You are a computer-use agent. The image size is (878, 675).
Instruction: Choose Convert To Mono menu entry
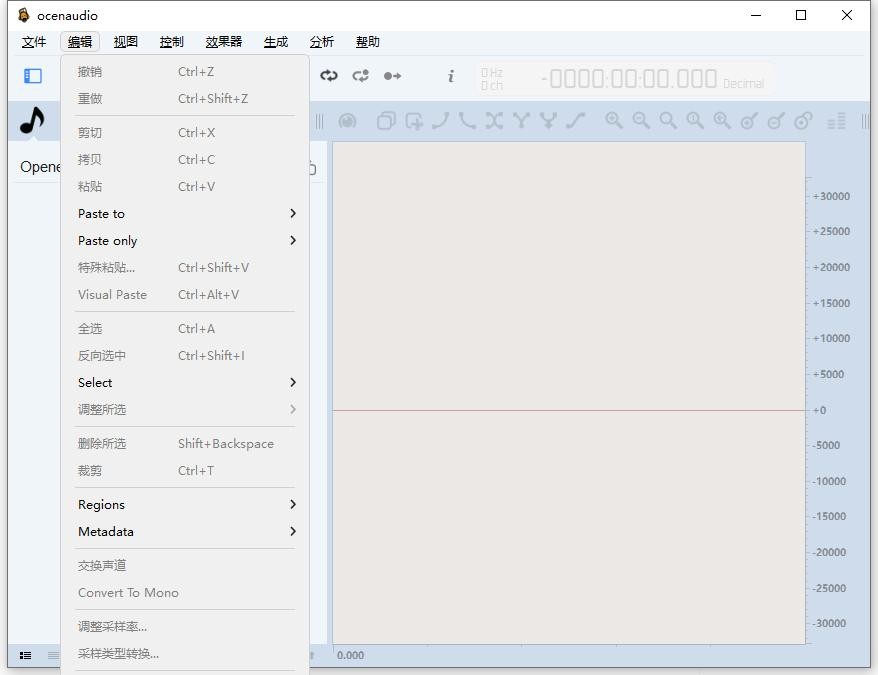(x=185, y=593)
